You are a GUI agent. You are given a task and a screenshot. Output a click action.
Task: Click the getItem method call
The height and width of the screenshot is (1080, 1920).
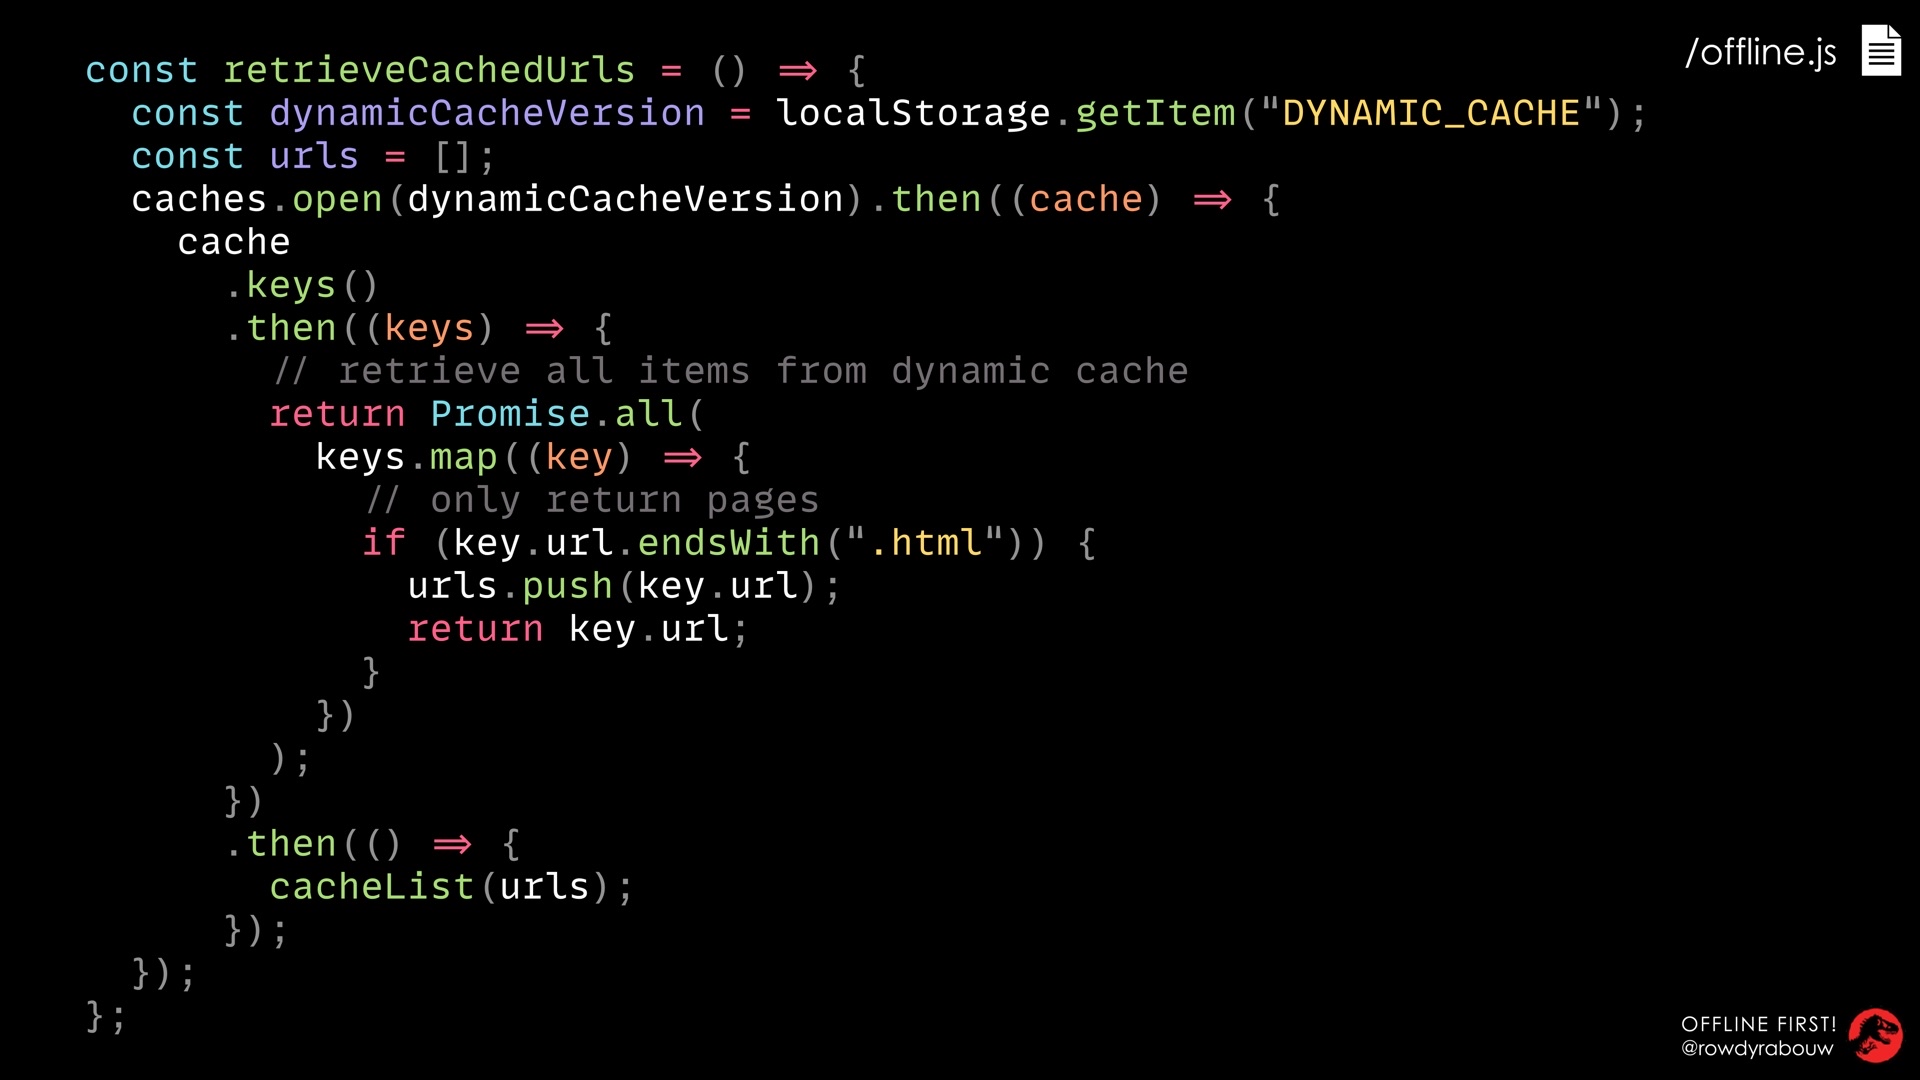1156,113
